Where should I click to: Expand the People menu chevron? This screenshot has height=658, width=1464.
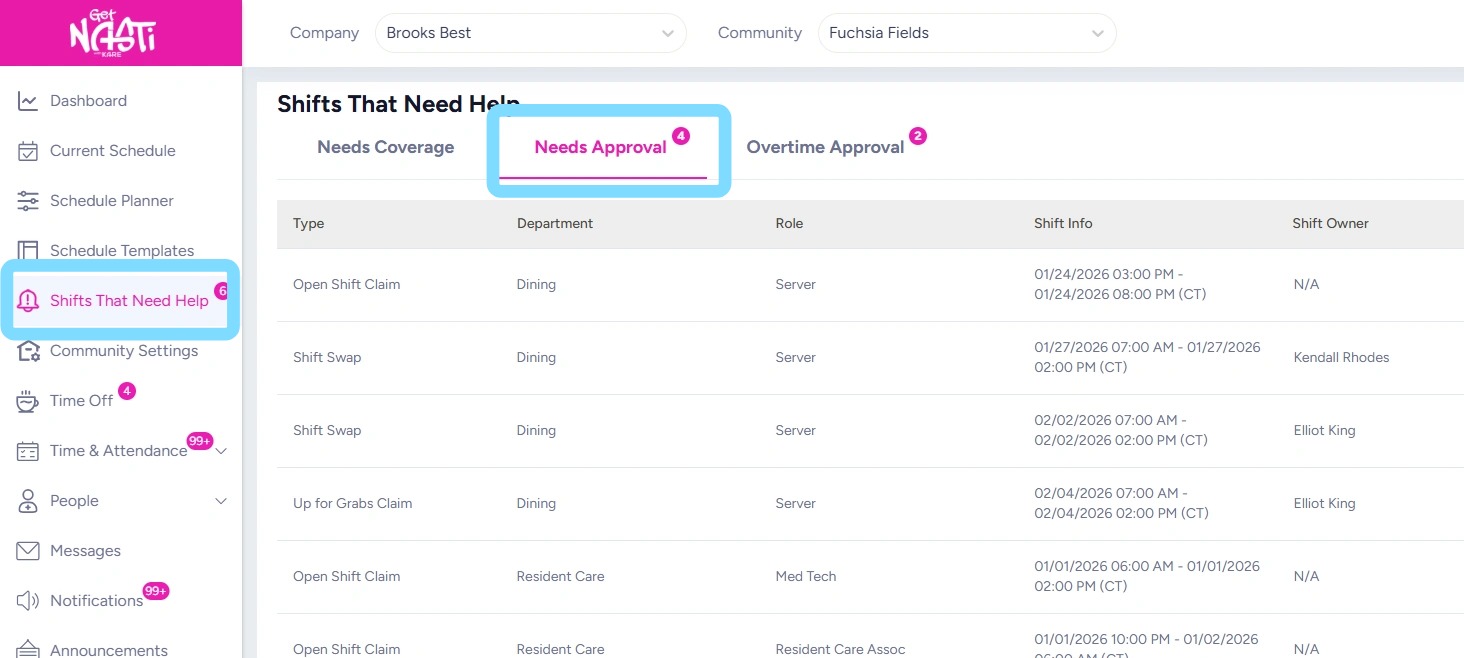[221, 501]
